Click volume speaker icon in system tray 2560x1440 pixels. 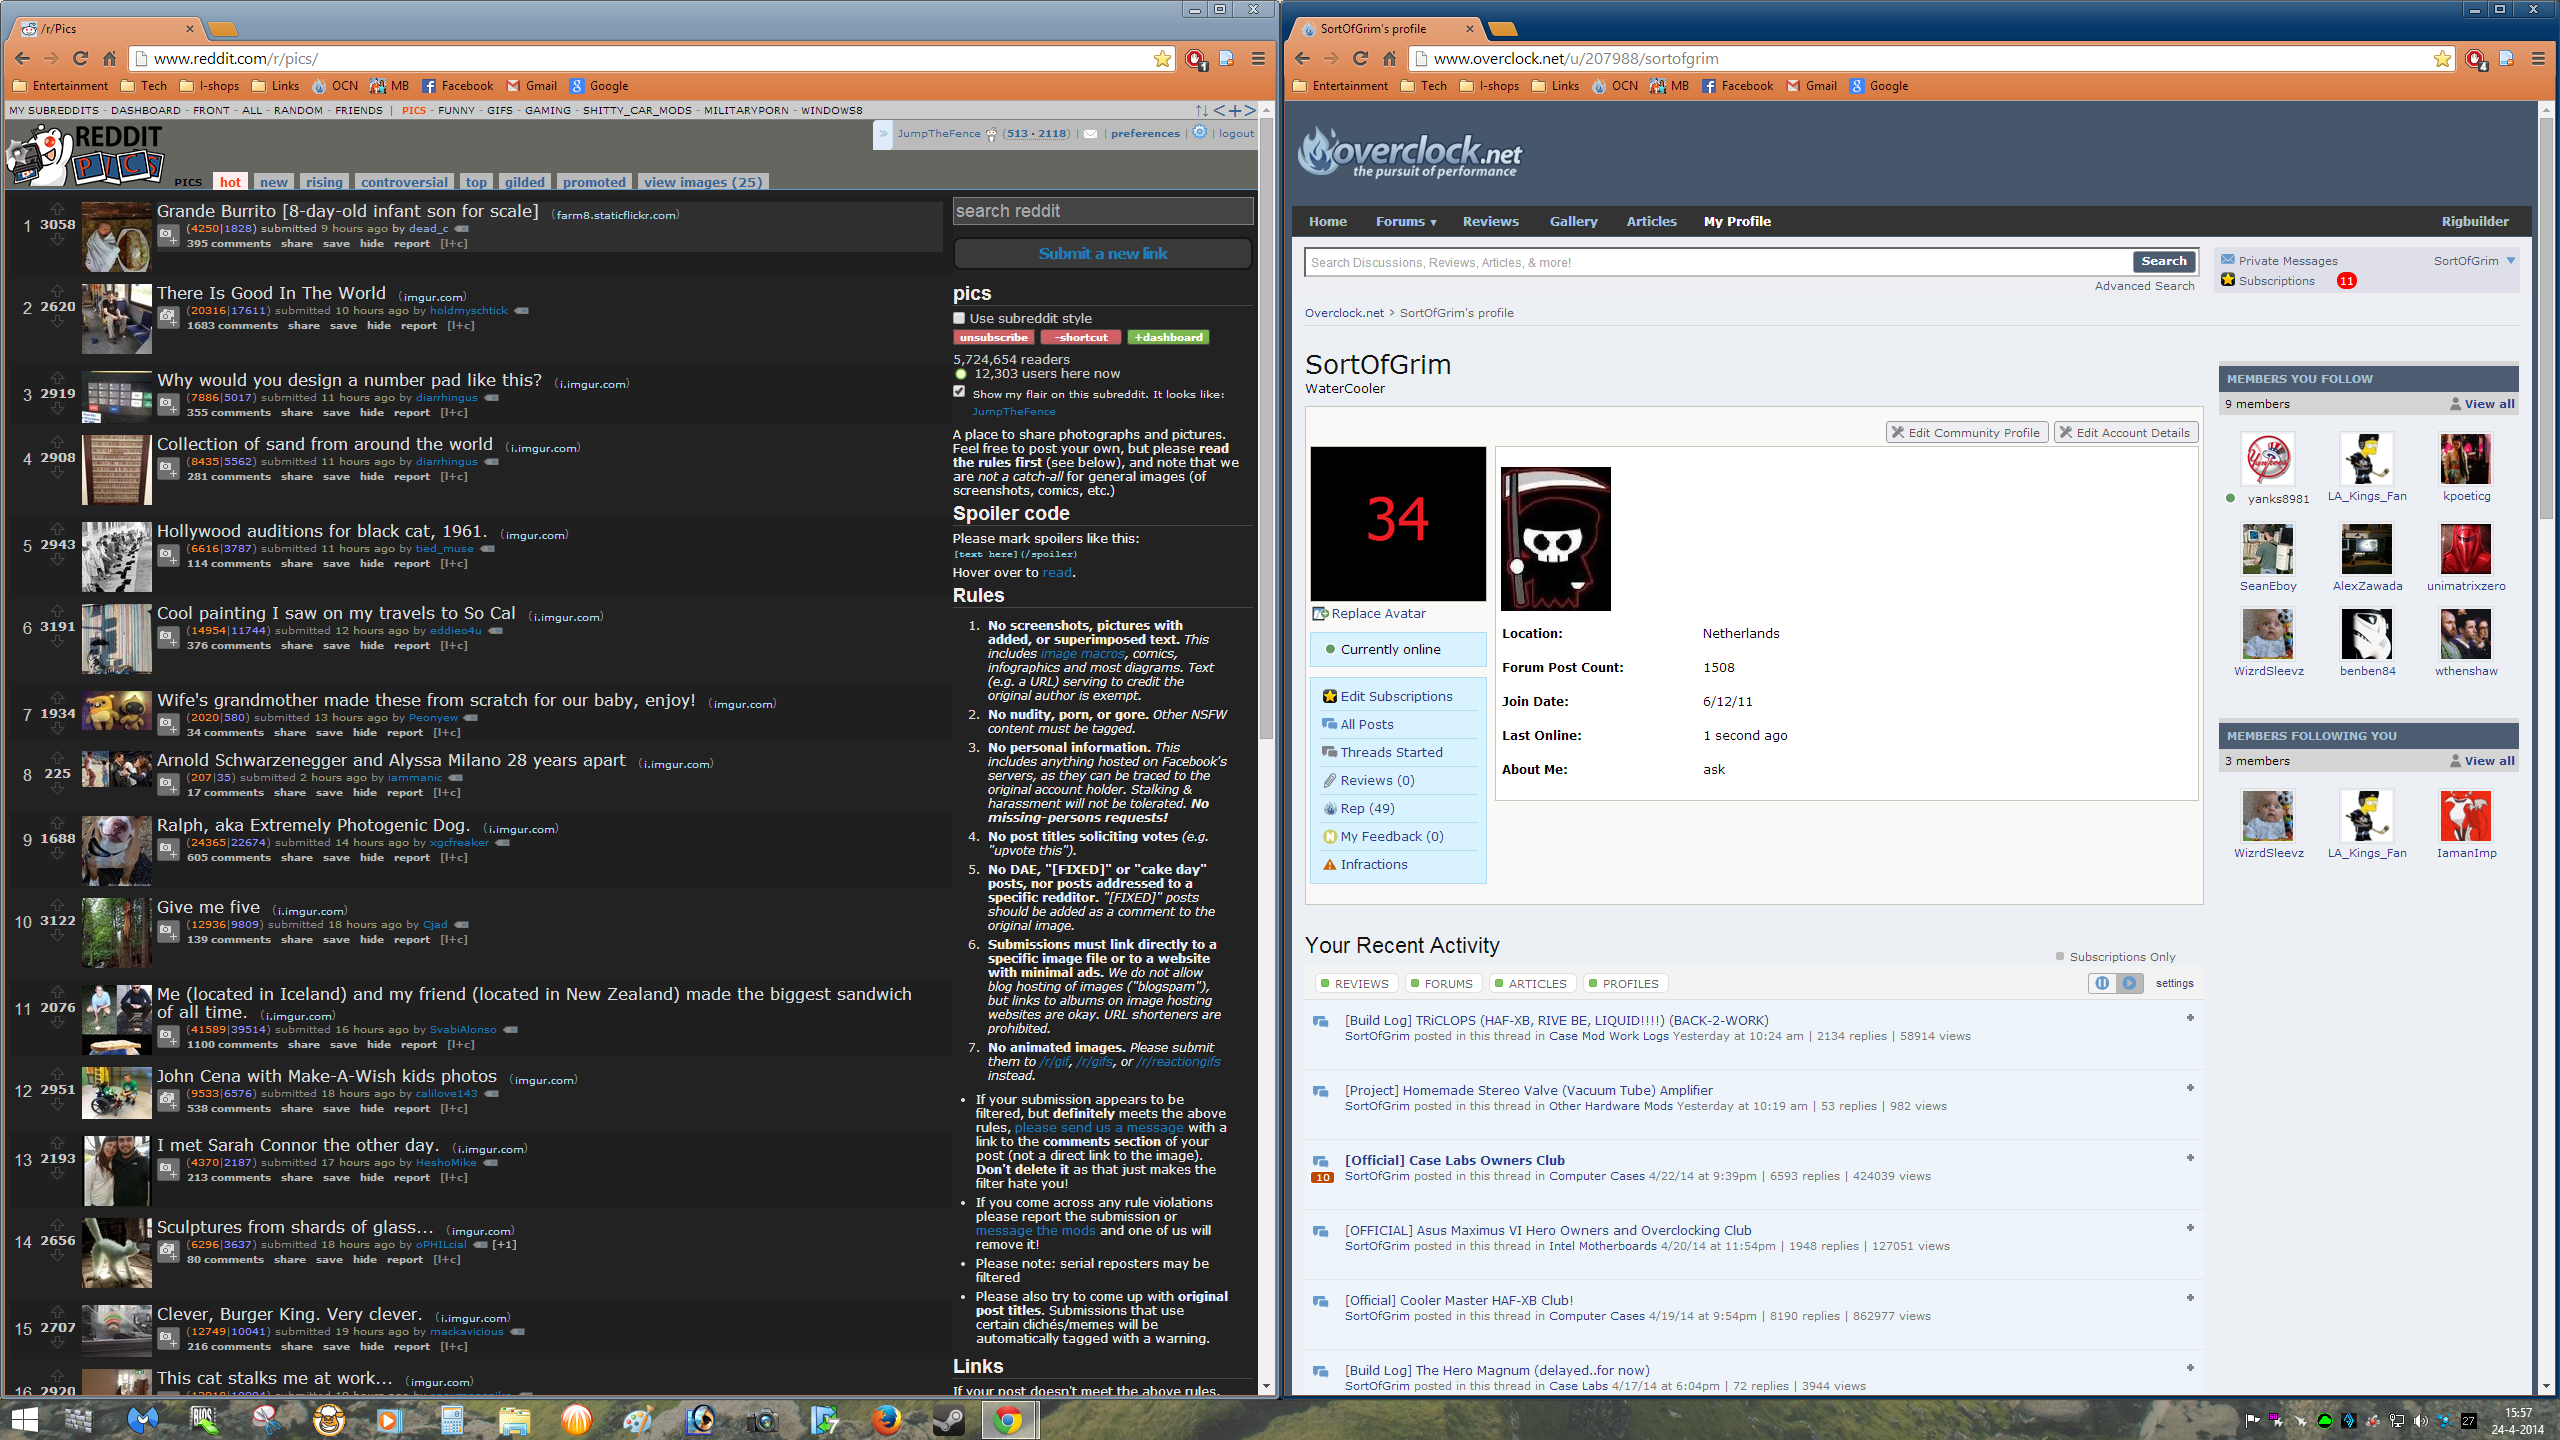2420,1420
